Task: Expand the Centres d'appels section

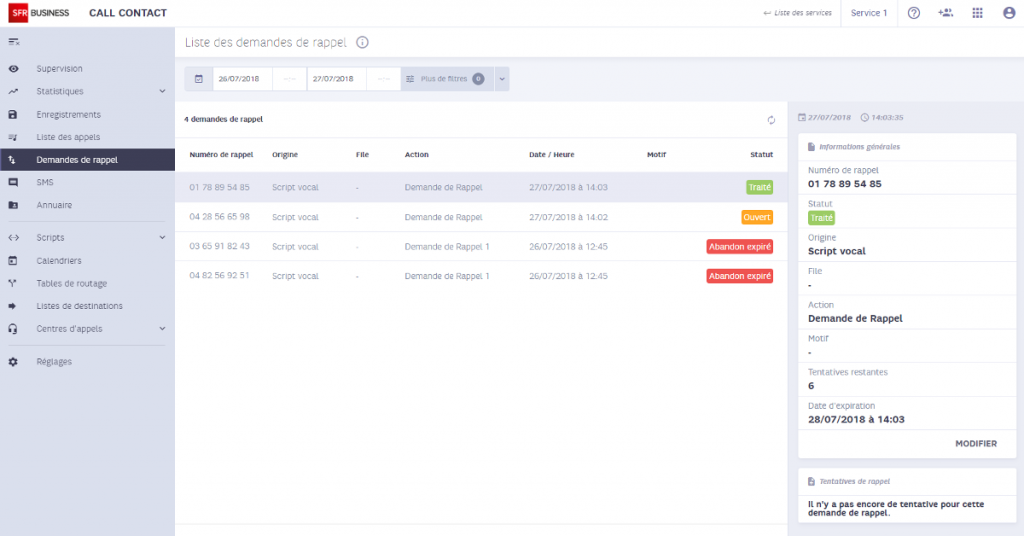Action: pyautogui.click(x=162, y=329)
